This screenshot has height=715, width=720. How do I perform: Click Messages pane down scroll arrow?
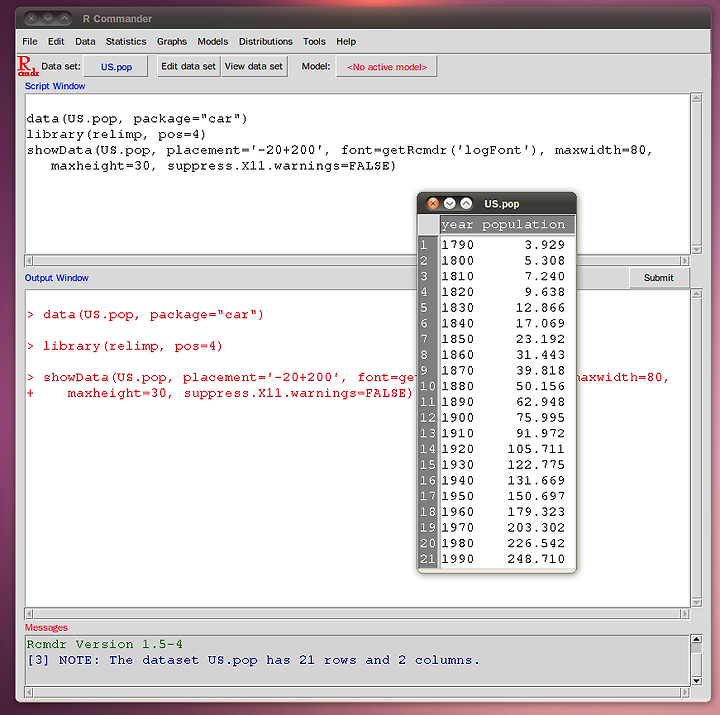coord(697,681)
